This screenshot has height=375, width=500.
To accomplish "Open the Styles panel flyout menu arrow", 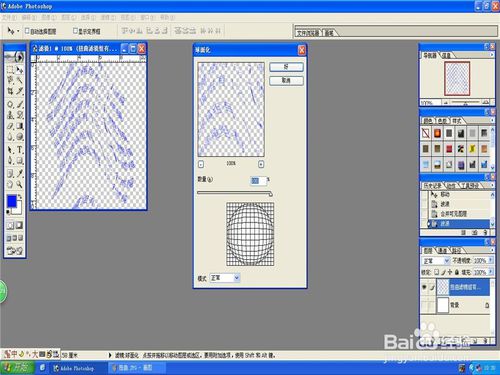I will coord(492,120).
